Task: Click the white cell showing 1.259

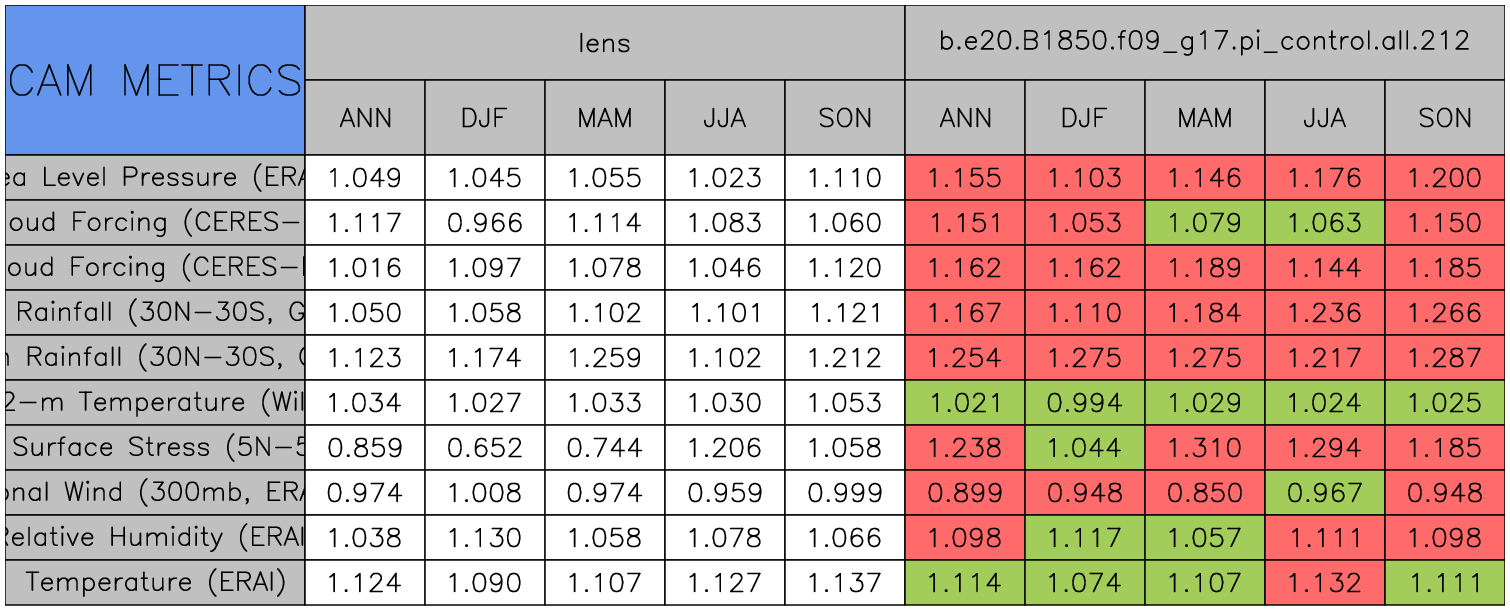Action: (x=604, y=357)
